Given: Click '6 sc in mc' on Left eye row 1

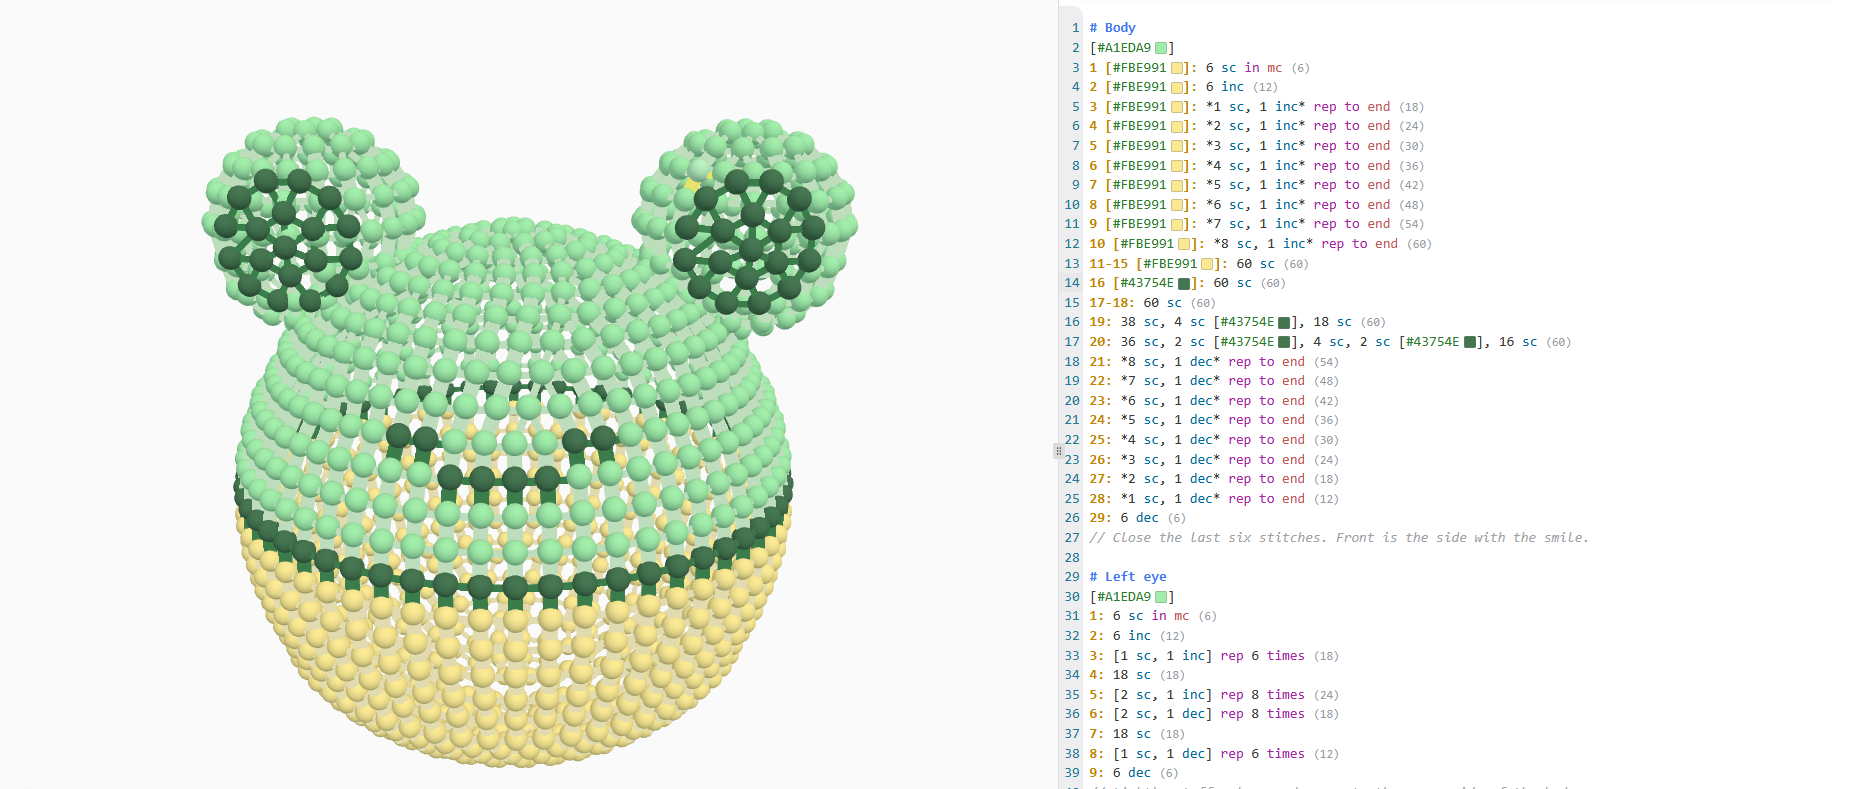Looking at the screenshot, I should pyautogui.click(x=1151, y=616).
